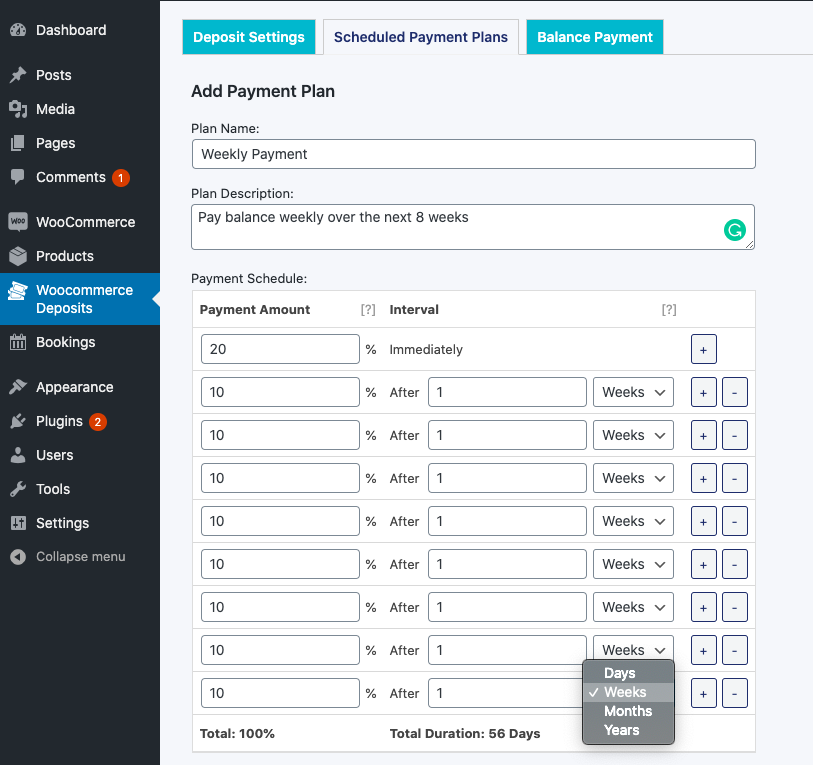
Task: Click the Users person icon
Action: point(18,455)
